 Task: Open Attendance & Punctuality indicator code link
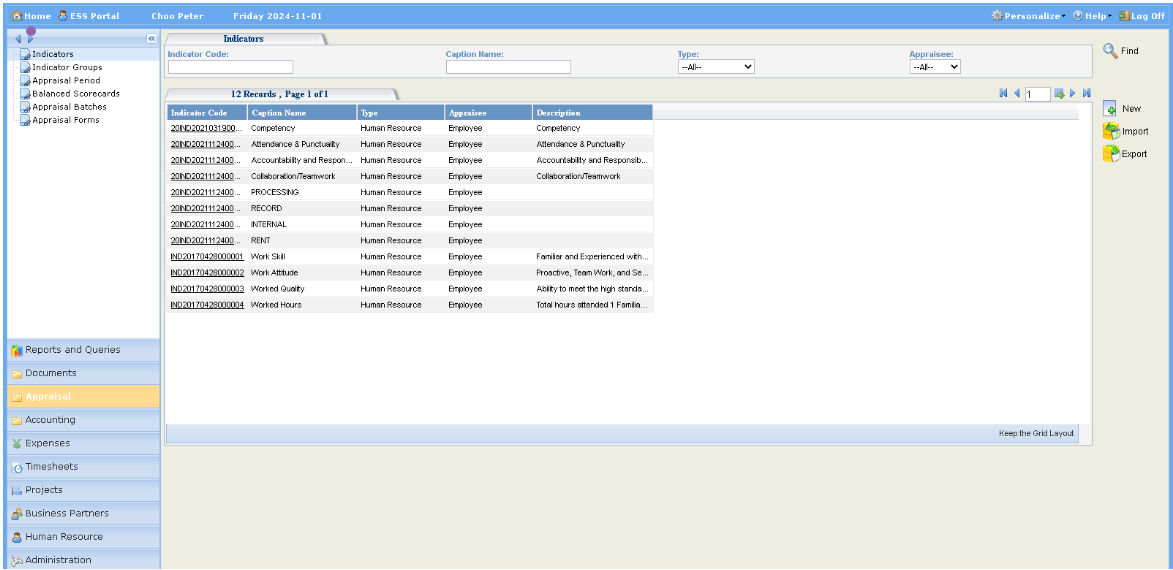[207, 144]
